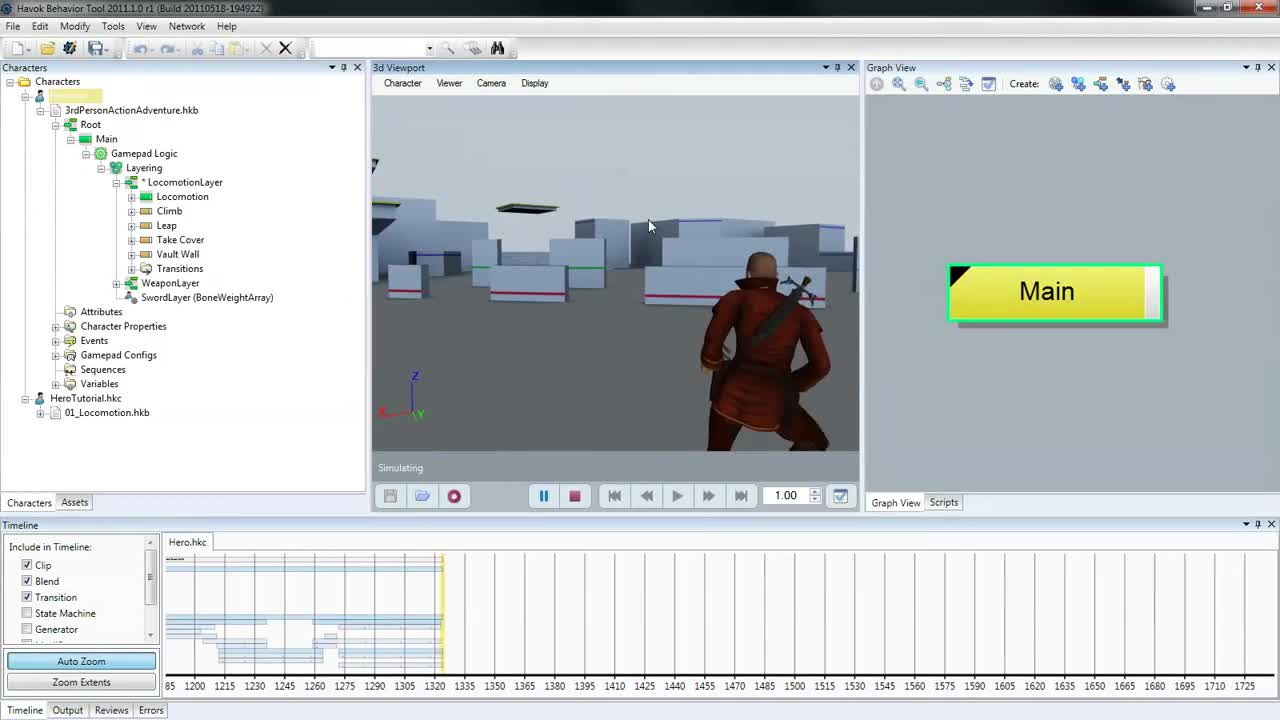Open the Camera menu in the 3d Viewport
This screenshot has width=1280, height=720.
coord(491,83)
